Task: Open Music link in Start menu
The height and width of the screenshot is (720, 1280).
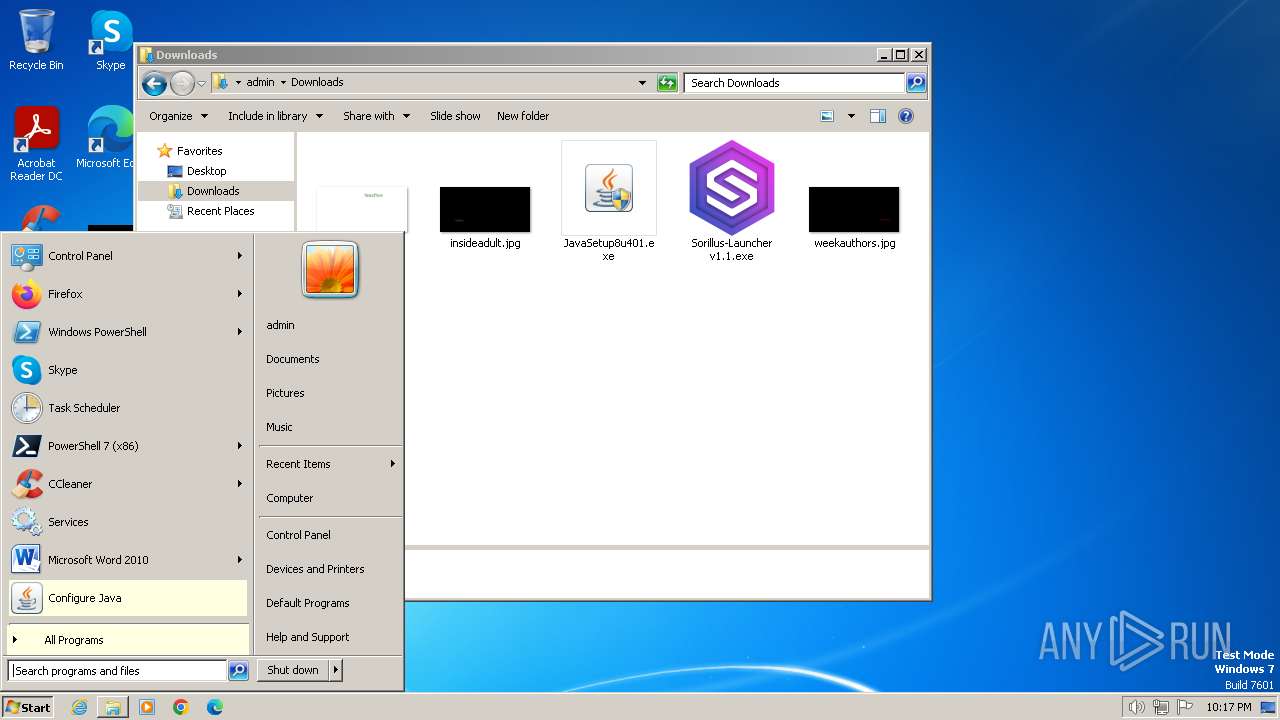Action: [x=279, y=427]
